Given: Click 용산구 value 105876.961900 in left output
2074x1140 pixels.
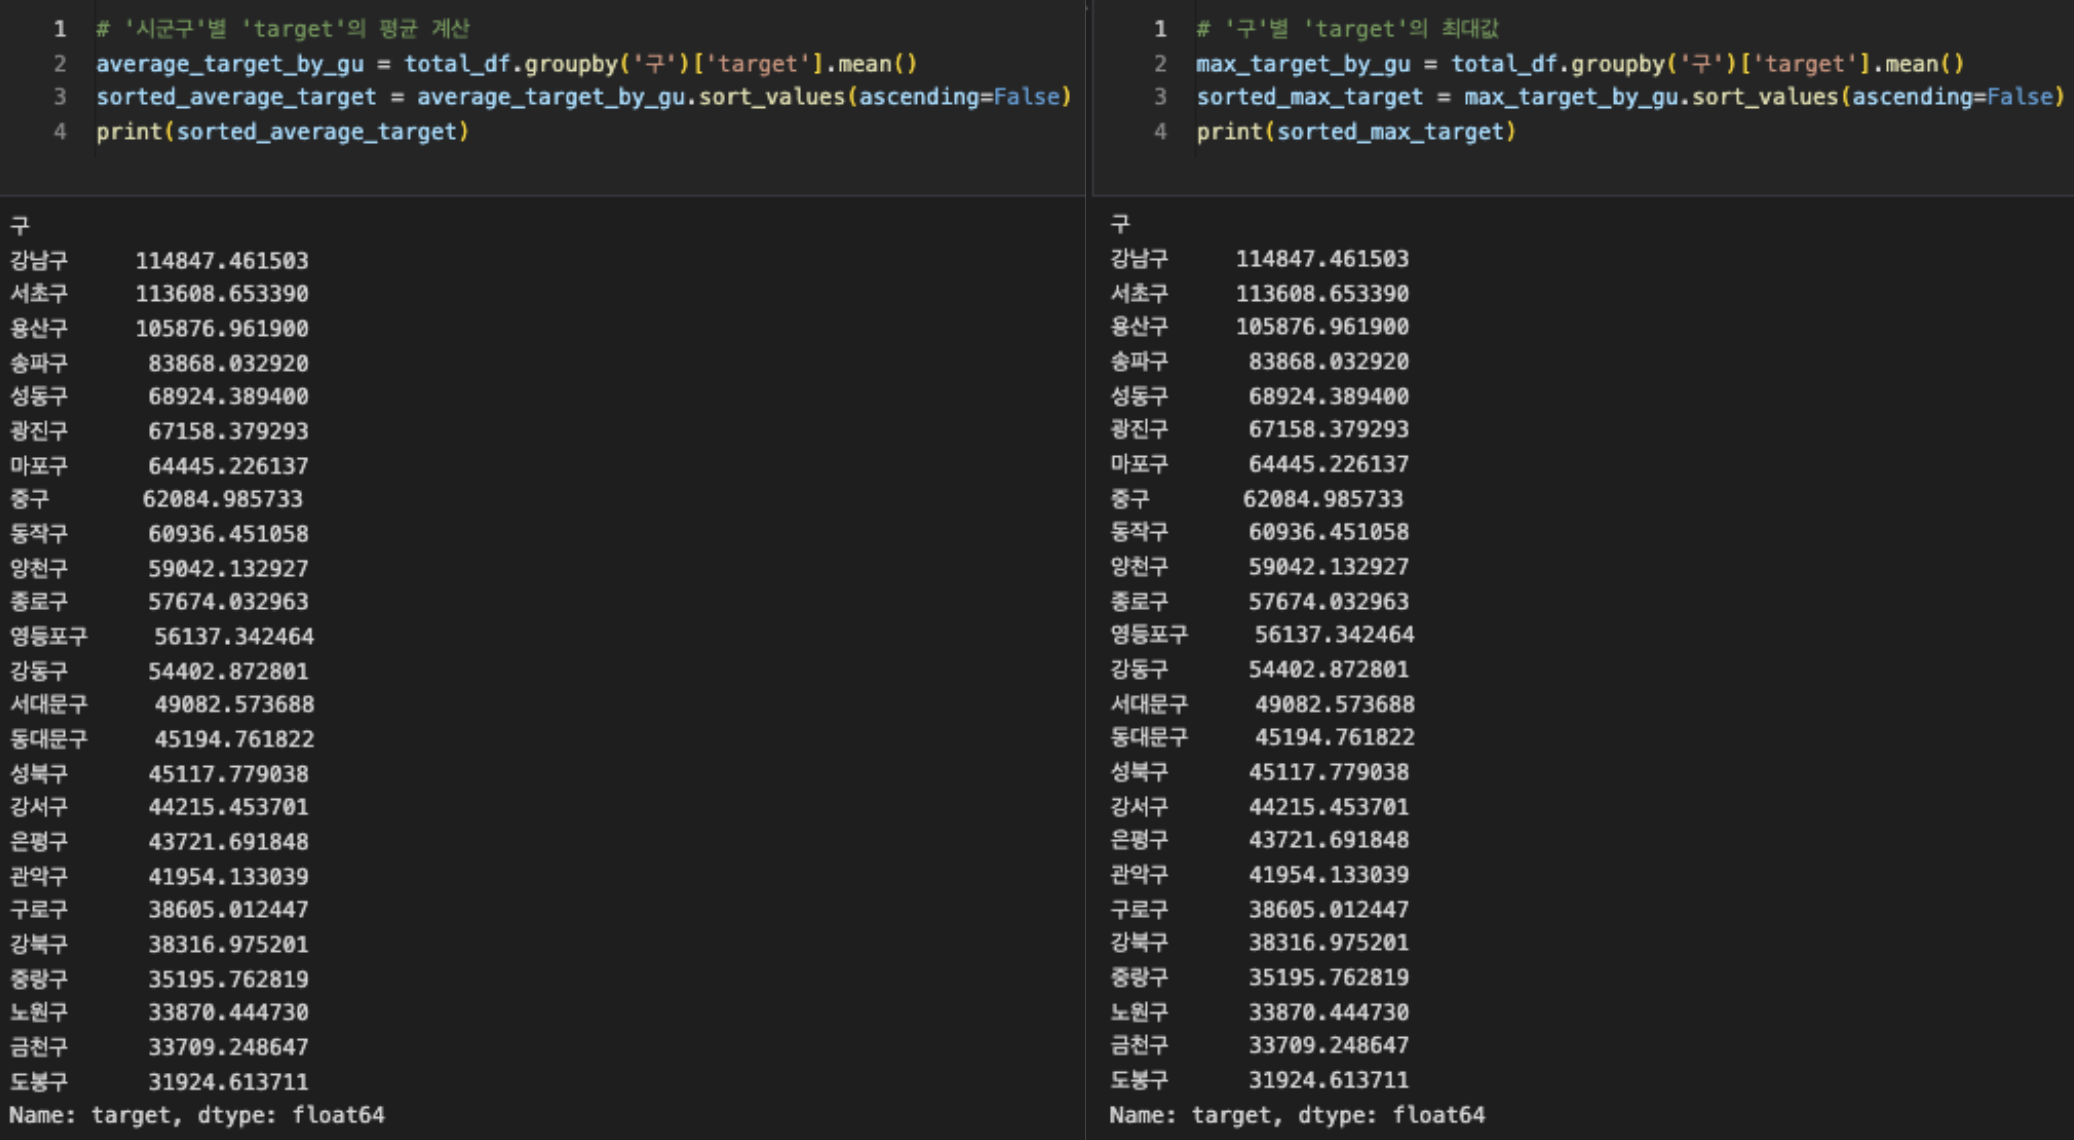Looking at the screenshot, I should coord(222,329).
